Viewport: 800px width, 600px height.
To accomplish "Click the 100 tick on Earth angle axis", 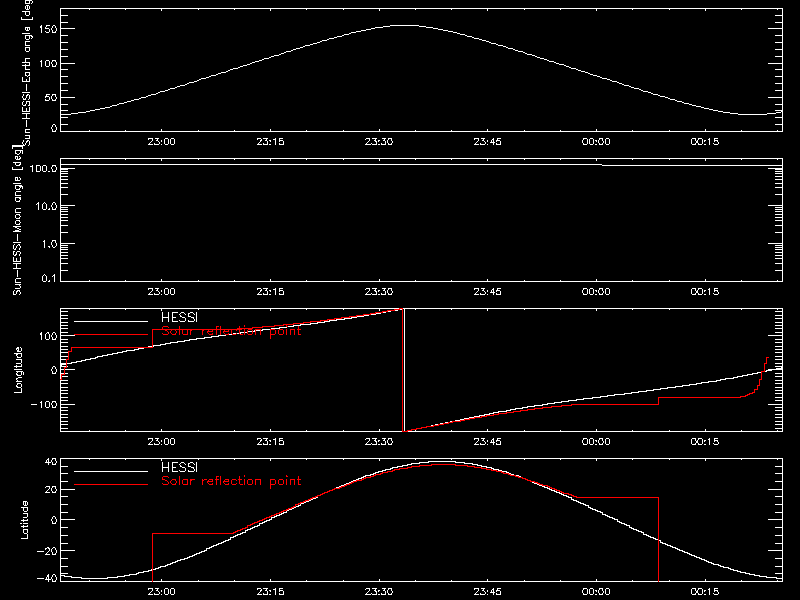I will click(50, 63).
